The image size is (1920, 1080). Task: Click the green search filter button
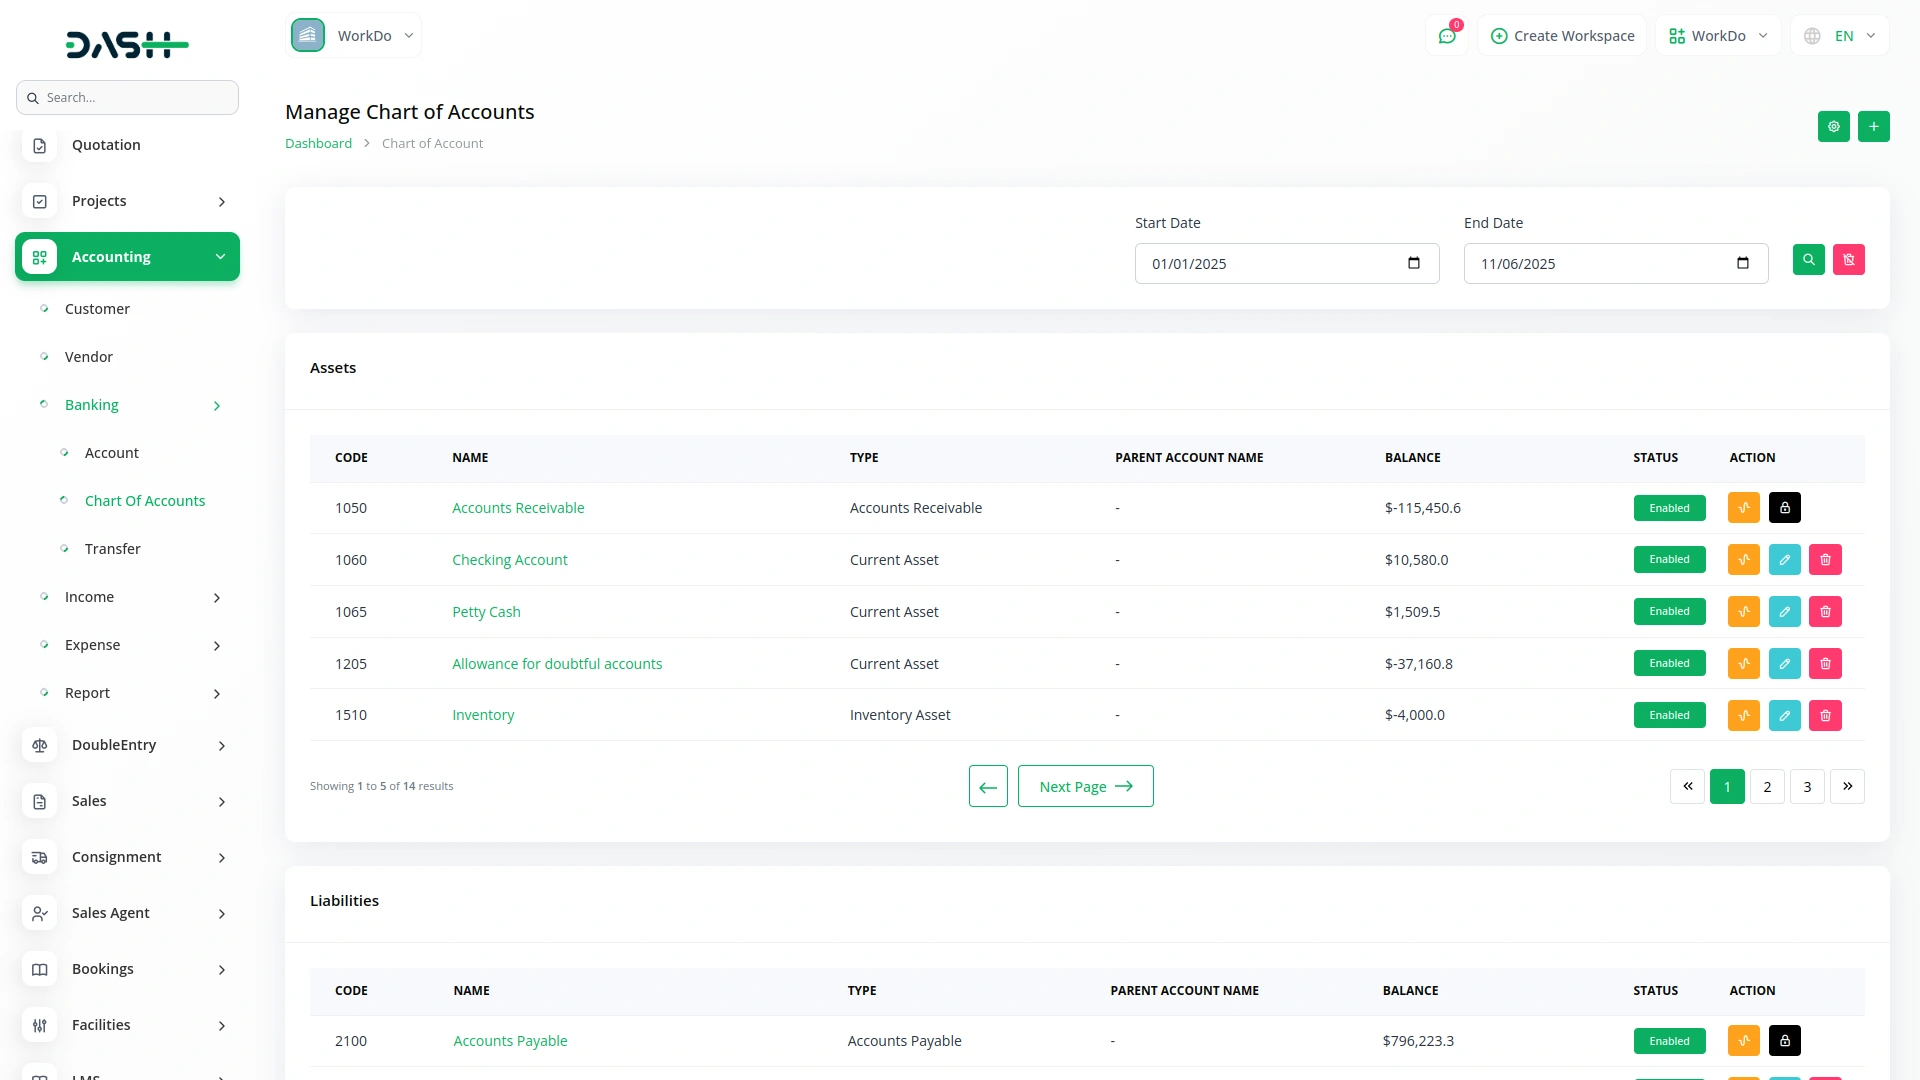tap(1808, 260)
